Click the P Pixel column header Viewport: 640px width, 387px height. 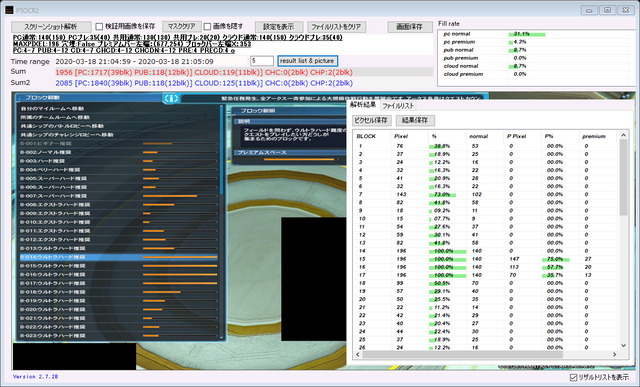(x=516, y=136)
